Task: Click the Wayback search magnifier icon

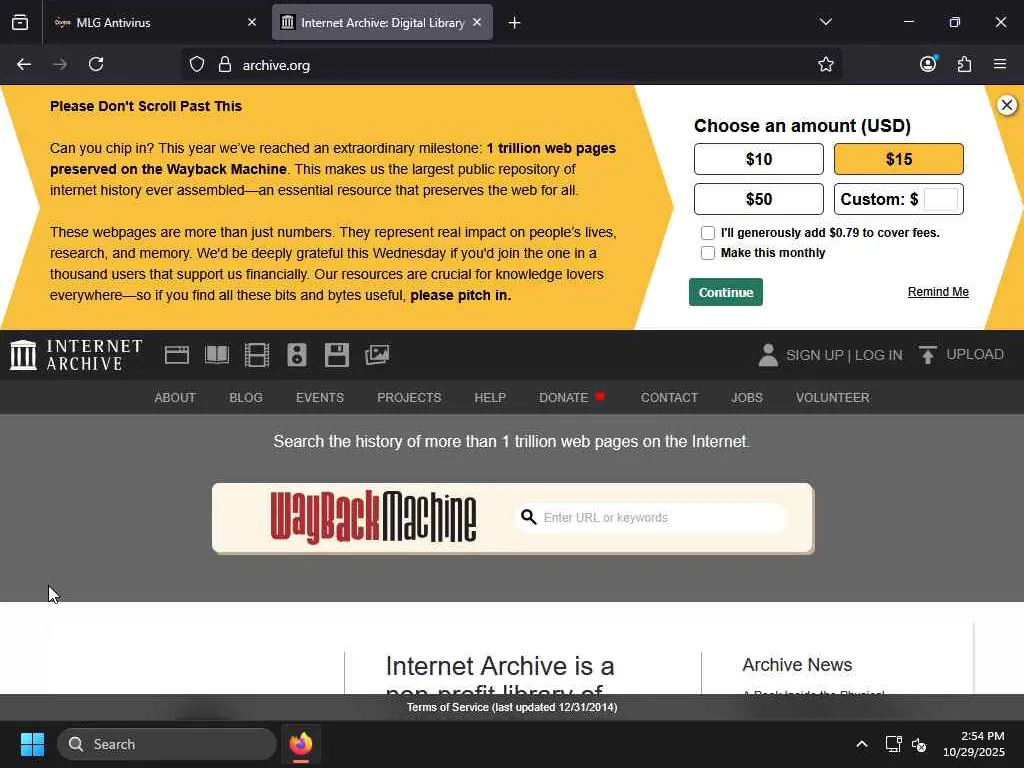Action: point(528,517)
